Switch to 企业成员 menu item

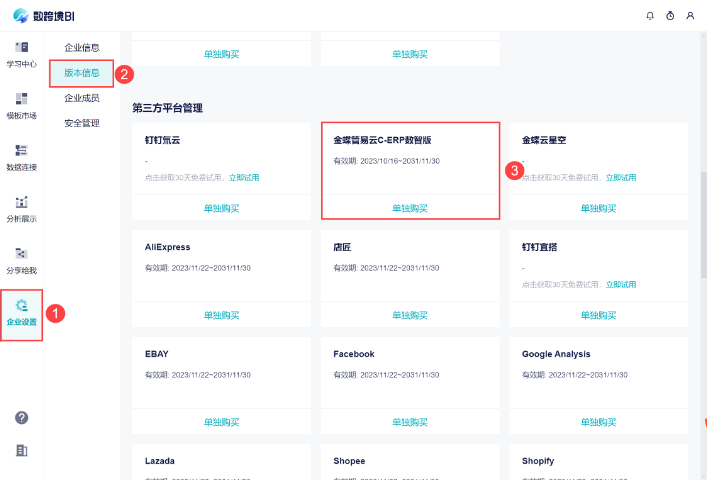click(82, 98)
